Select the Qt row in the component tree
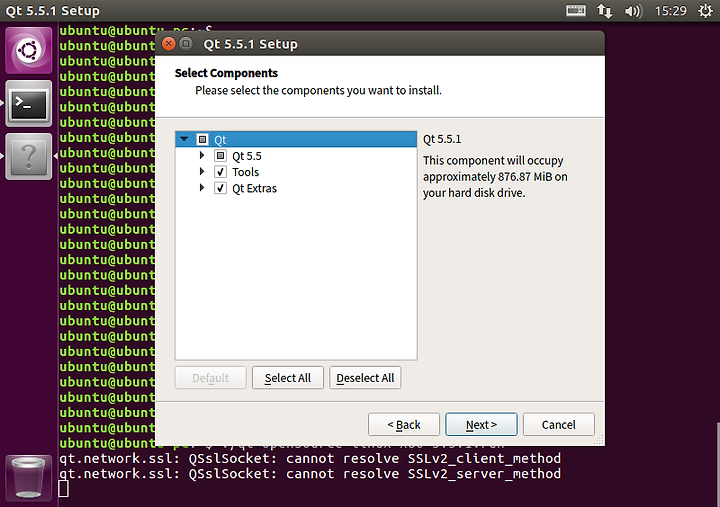Screen dimensions: 720x507 tap(296, 139)
